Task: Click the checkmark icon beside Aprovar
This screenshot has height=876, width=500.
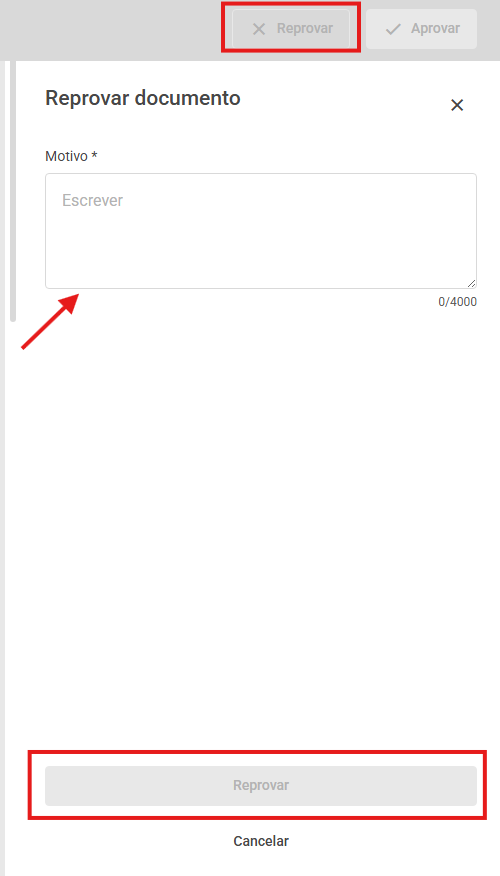Action: [x=393, y=29]
